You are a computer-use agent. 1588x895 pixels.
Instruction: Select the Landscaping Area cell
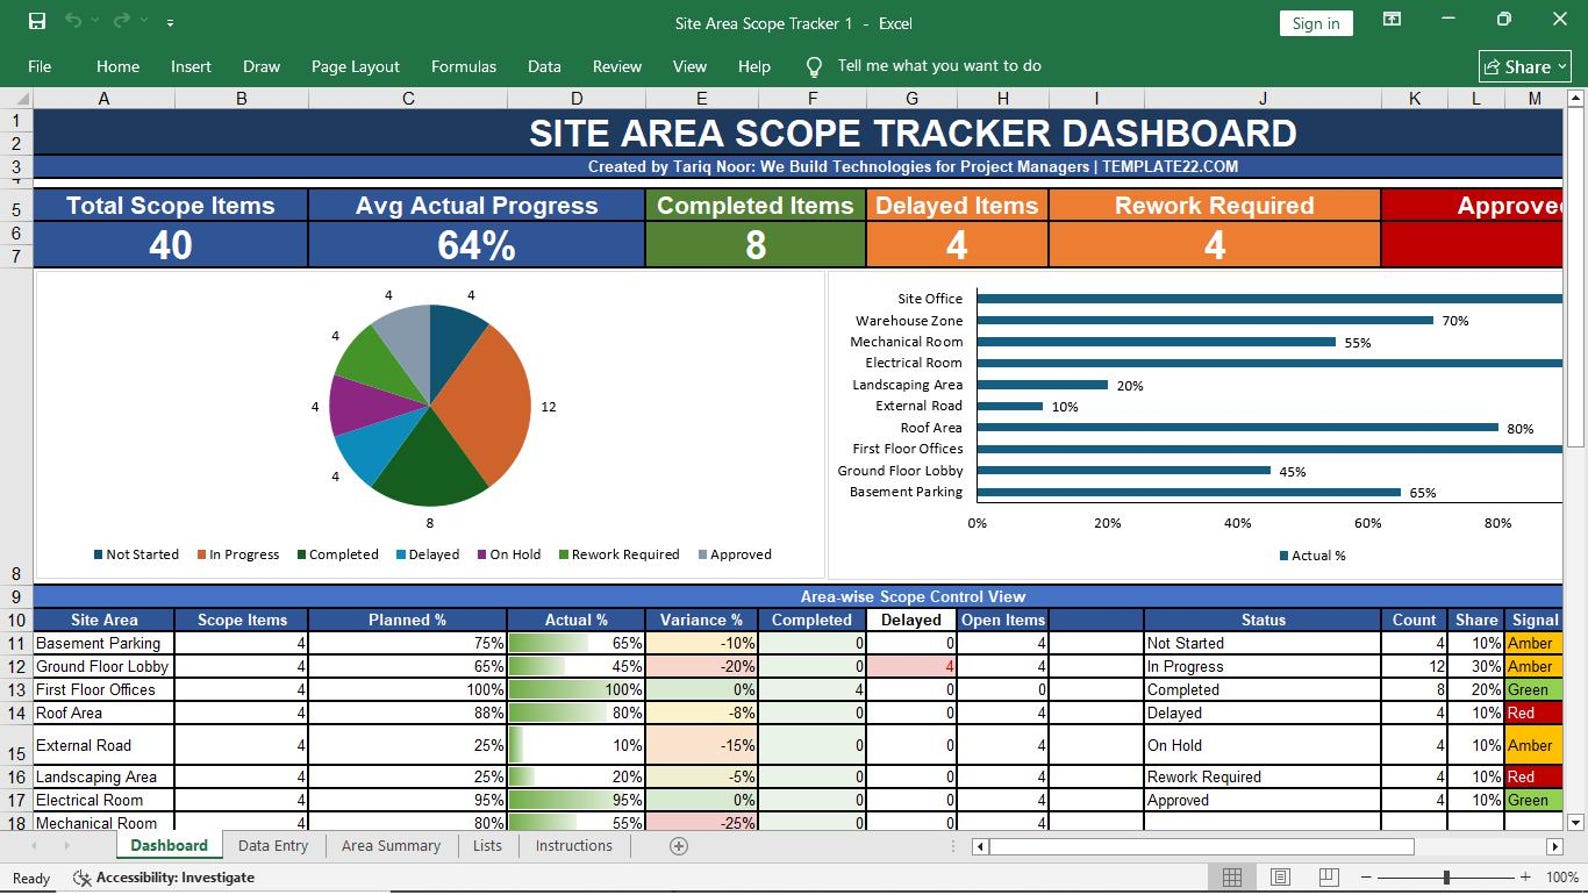click(104, 777)
